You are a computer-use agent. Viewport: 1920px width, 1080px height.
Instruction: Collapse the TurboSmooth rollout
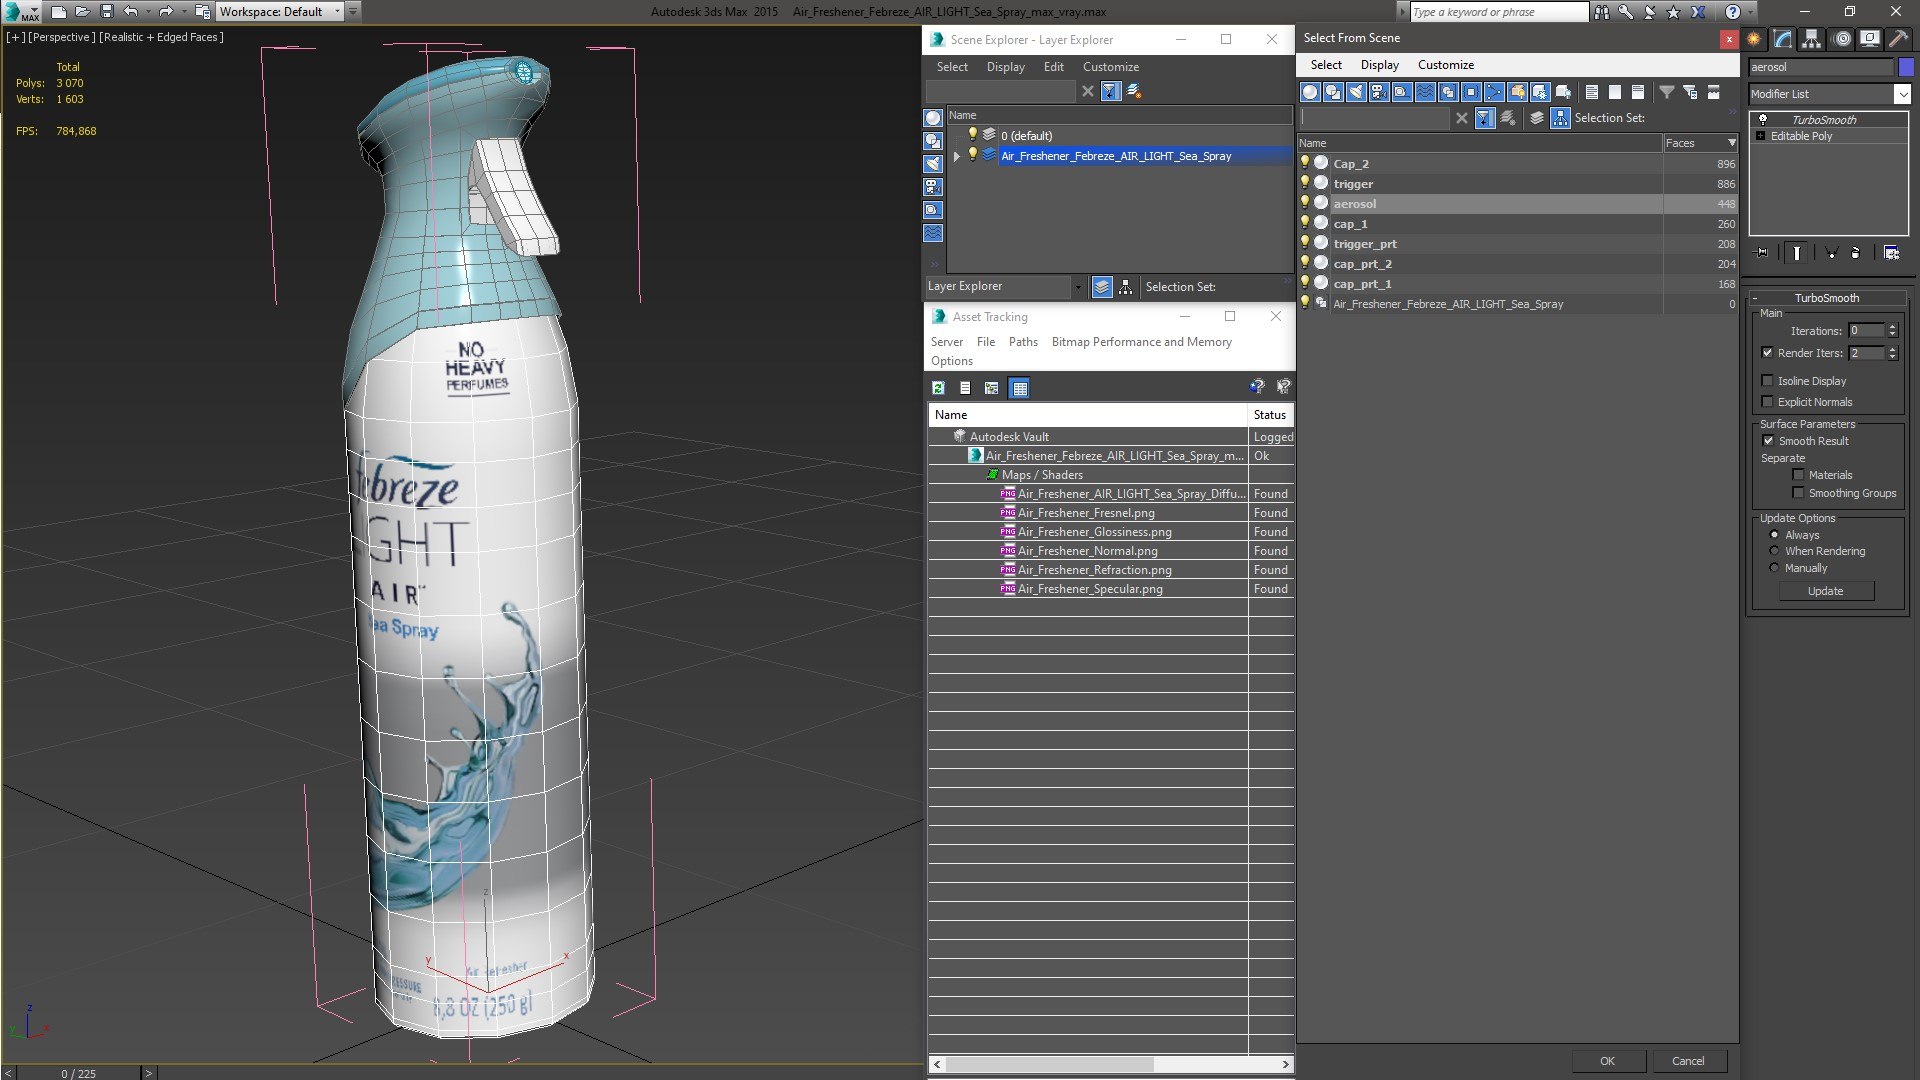(1755, 298)
